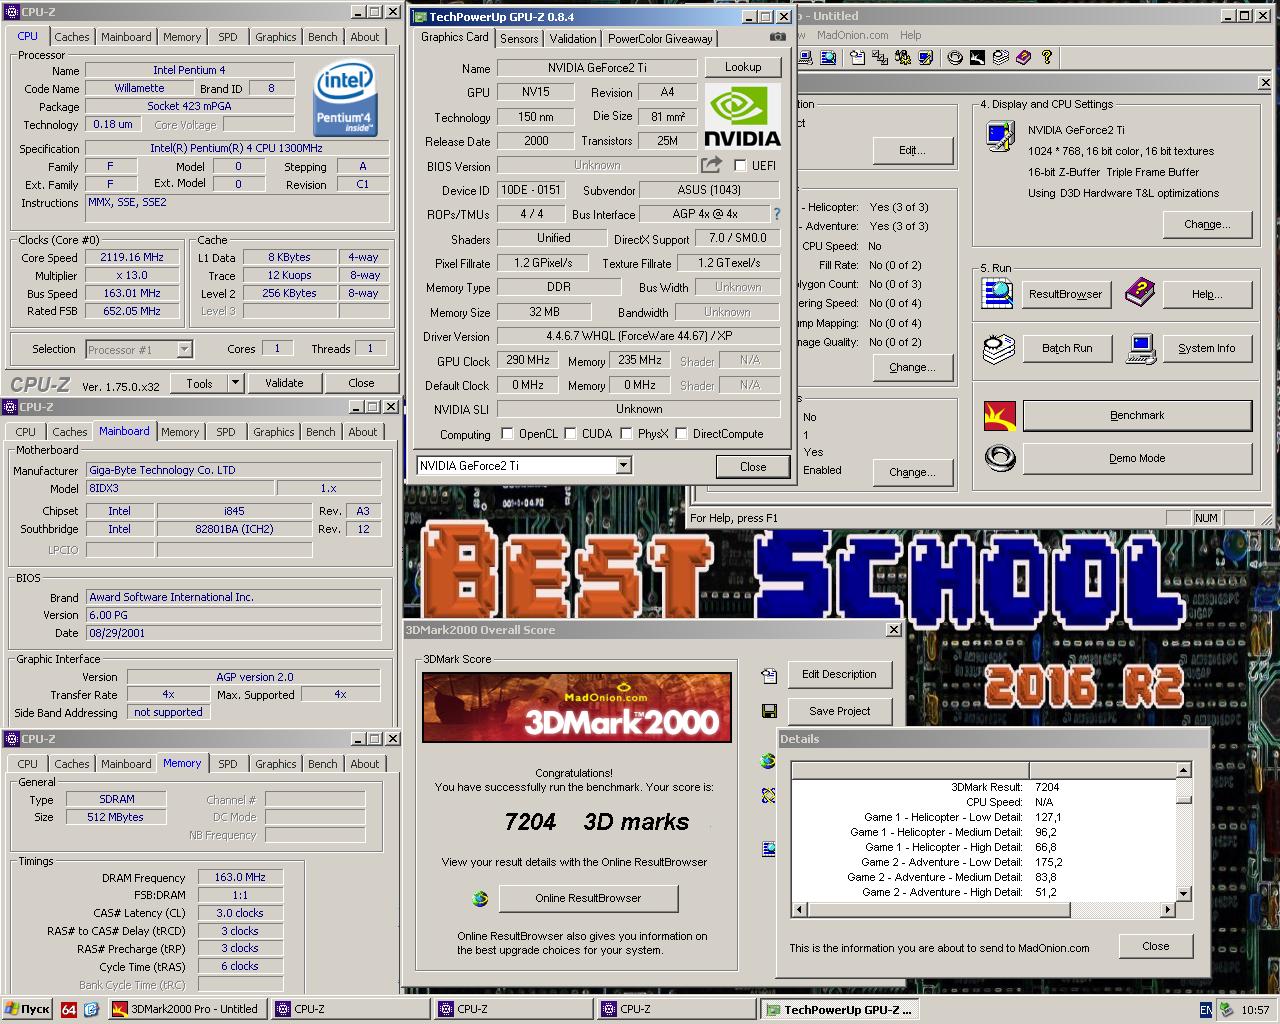Click the document icon beside Edit Description
The height and width of the screenshot is (1024, 1280).
click(x=769, y=676)
